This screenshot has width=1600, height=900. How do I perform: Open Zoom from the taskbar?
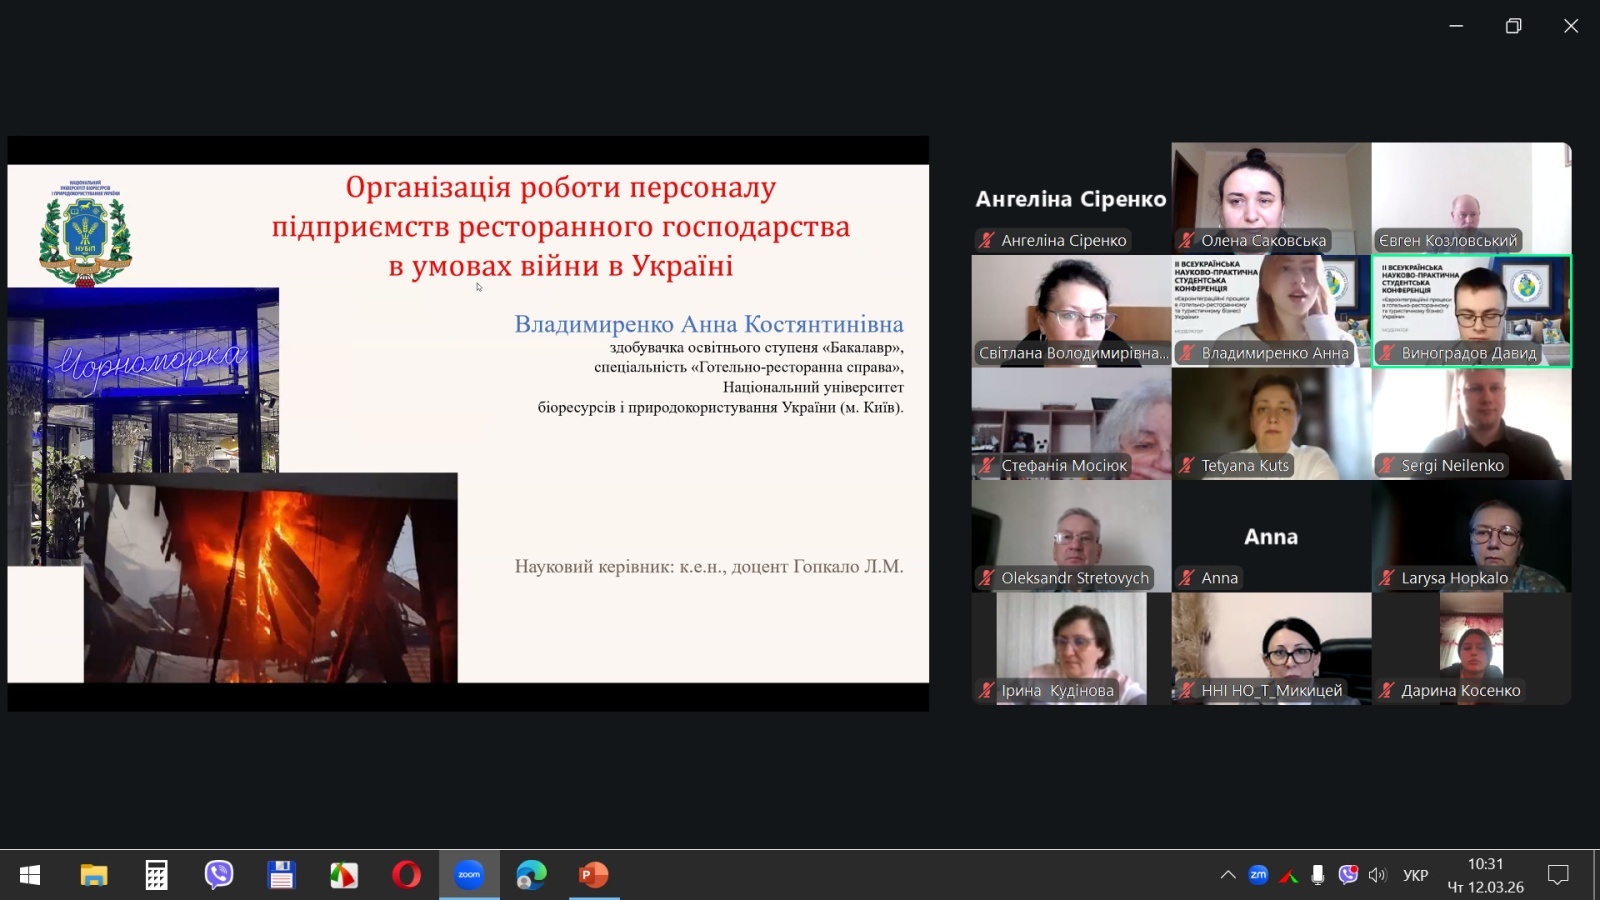tap(469, 875)
